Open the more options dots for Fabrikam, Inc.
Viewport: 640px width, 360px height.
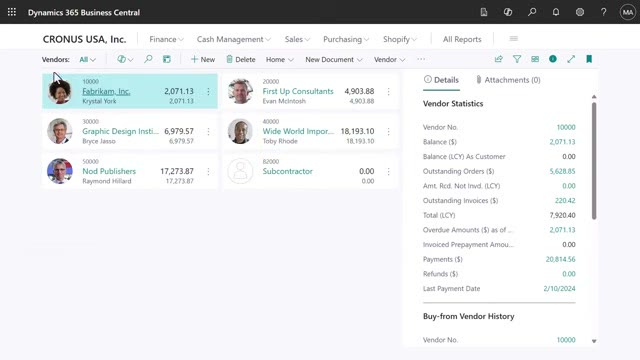point(208,91)
